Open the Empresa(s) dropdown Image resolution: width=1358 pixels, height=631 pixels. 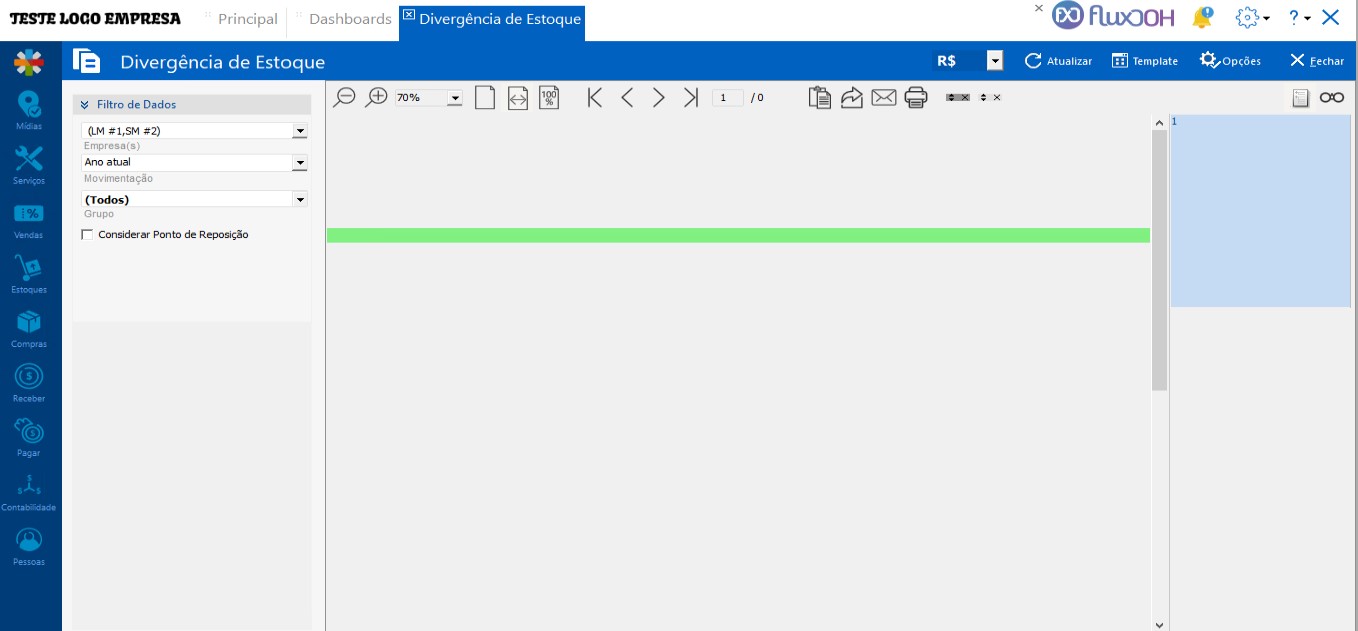point(300,131)
